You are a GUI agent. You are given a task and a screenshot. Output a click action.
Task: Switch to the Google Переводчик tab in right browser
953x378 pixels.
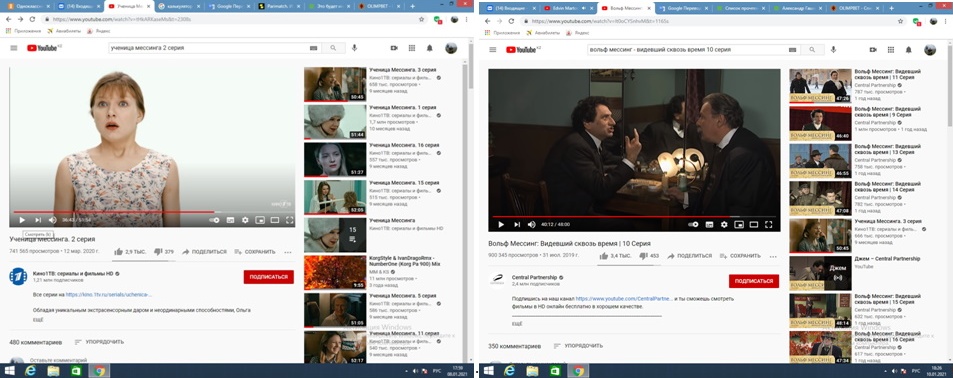684,9
